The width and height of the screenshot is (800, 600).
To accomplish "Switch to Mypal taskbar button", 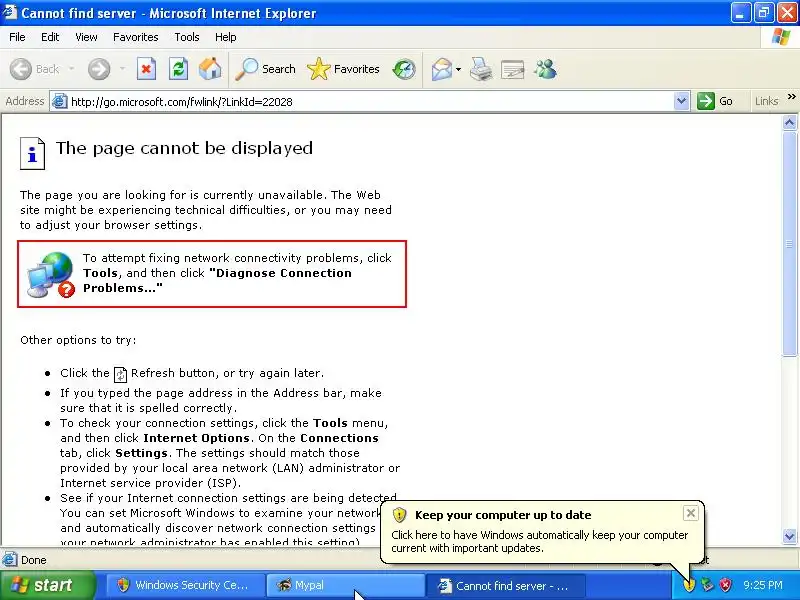I will click(x=345, y=585).
